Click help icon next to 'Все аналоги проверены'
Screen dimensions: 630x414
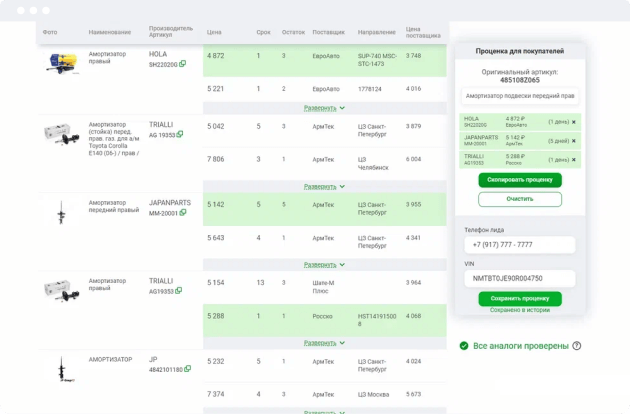(x=577, y=346)
